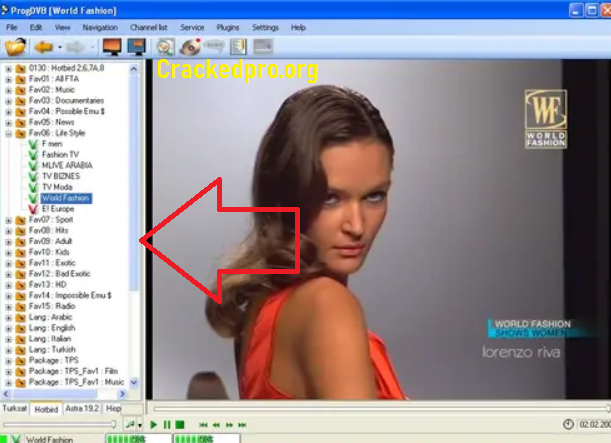This screenshot has height=443, width=611.
Task: Select the TV Moda channel
Action: 57,187
